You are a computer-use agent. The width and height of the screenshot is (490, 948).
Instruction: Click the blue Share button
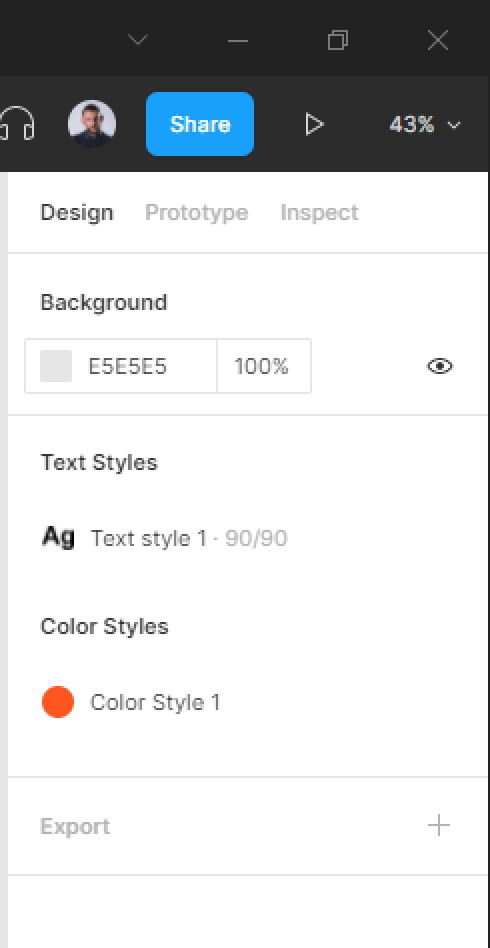point(200,124)
